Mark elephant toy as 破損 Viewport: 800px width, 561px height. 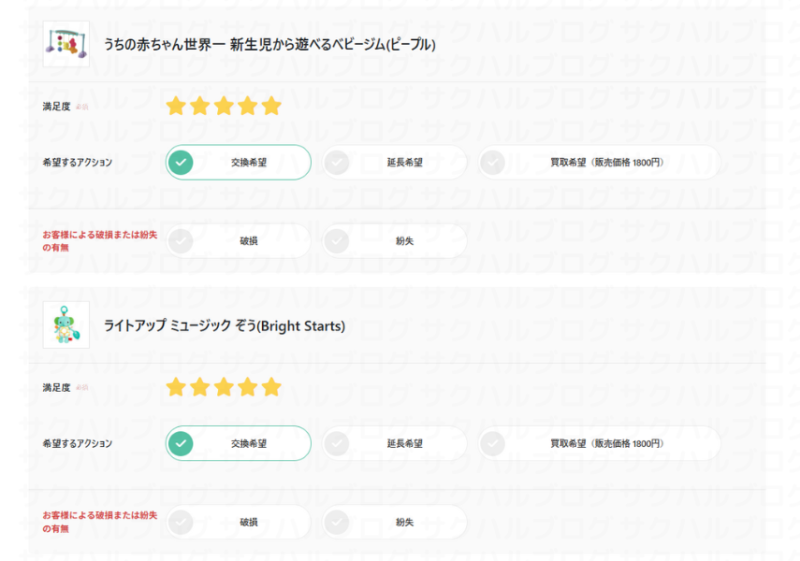pyautogui.click(x=238, y=522)
